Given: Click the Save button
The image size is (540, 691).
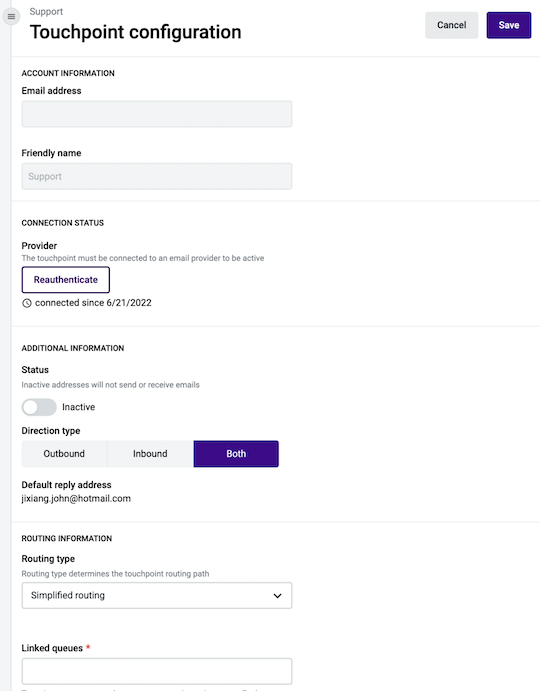Looking at the screenshot, I should (509, 25).
